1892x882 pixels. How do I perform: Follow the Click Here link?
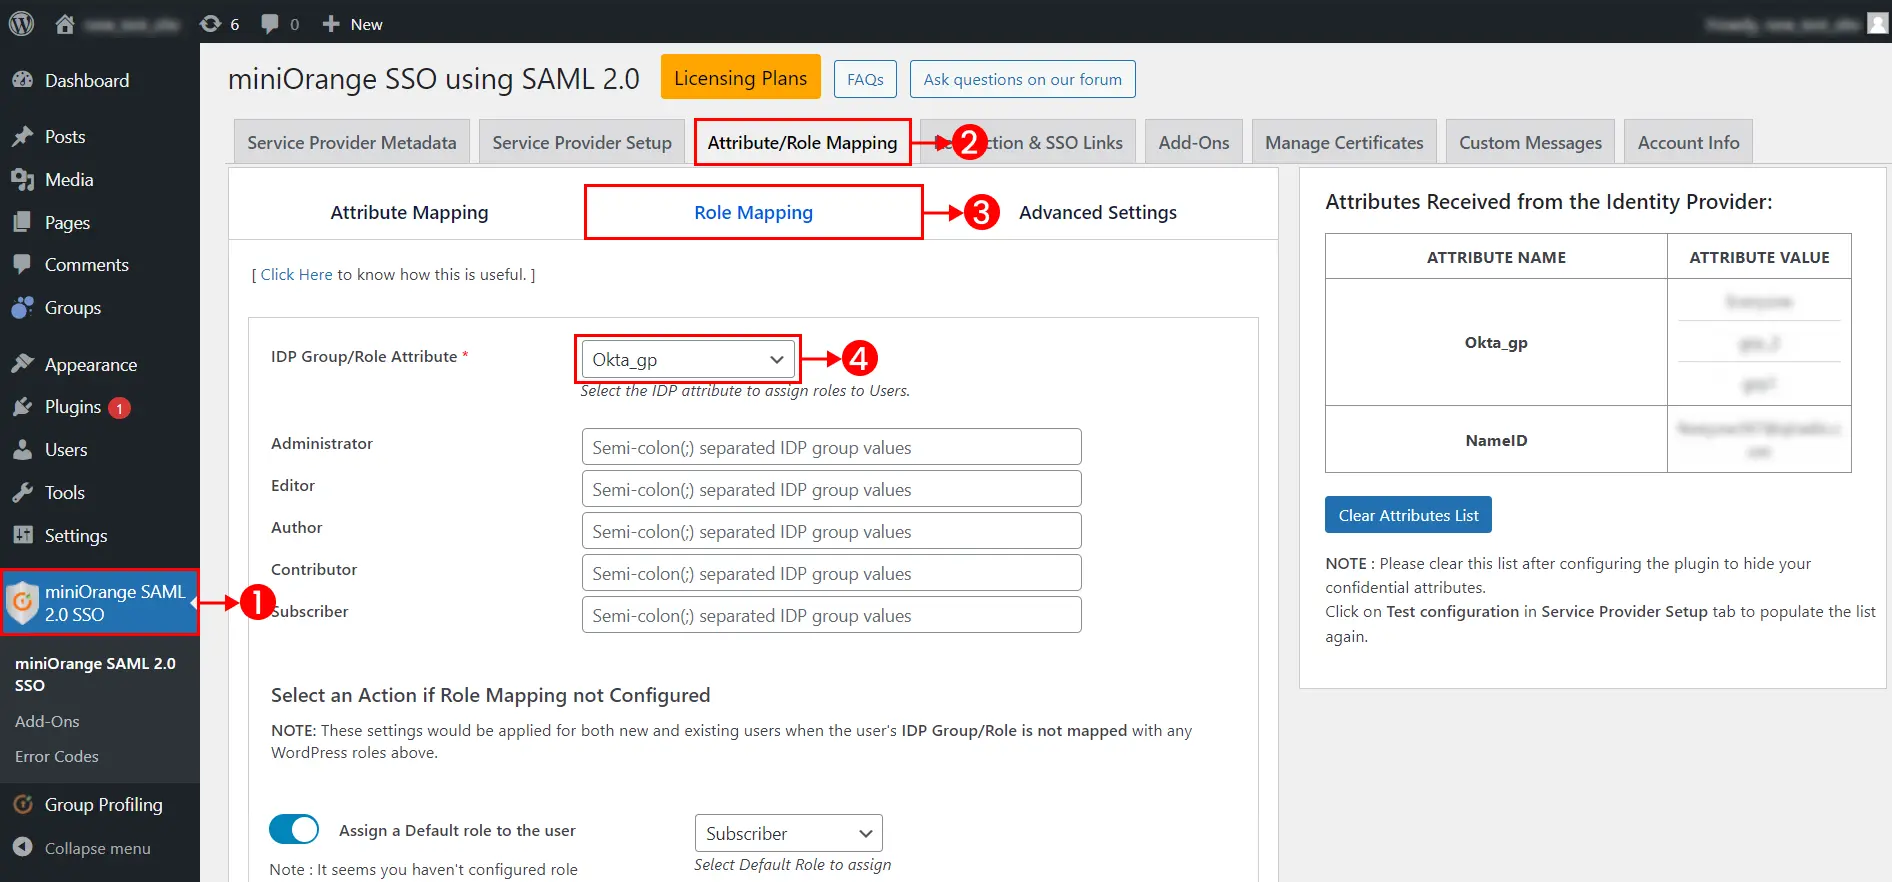point(296,274)
